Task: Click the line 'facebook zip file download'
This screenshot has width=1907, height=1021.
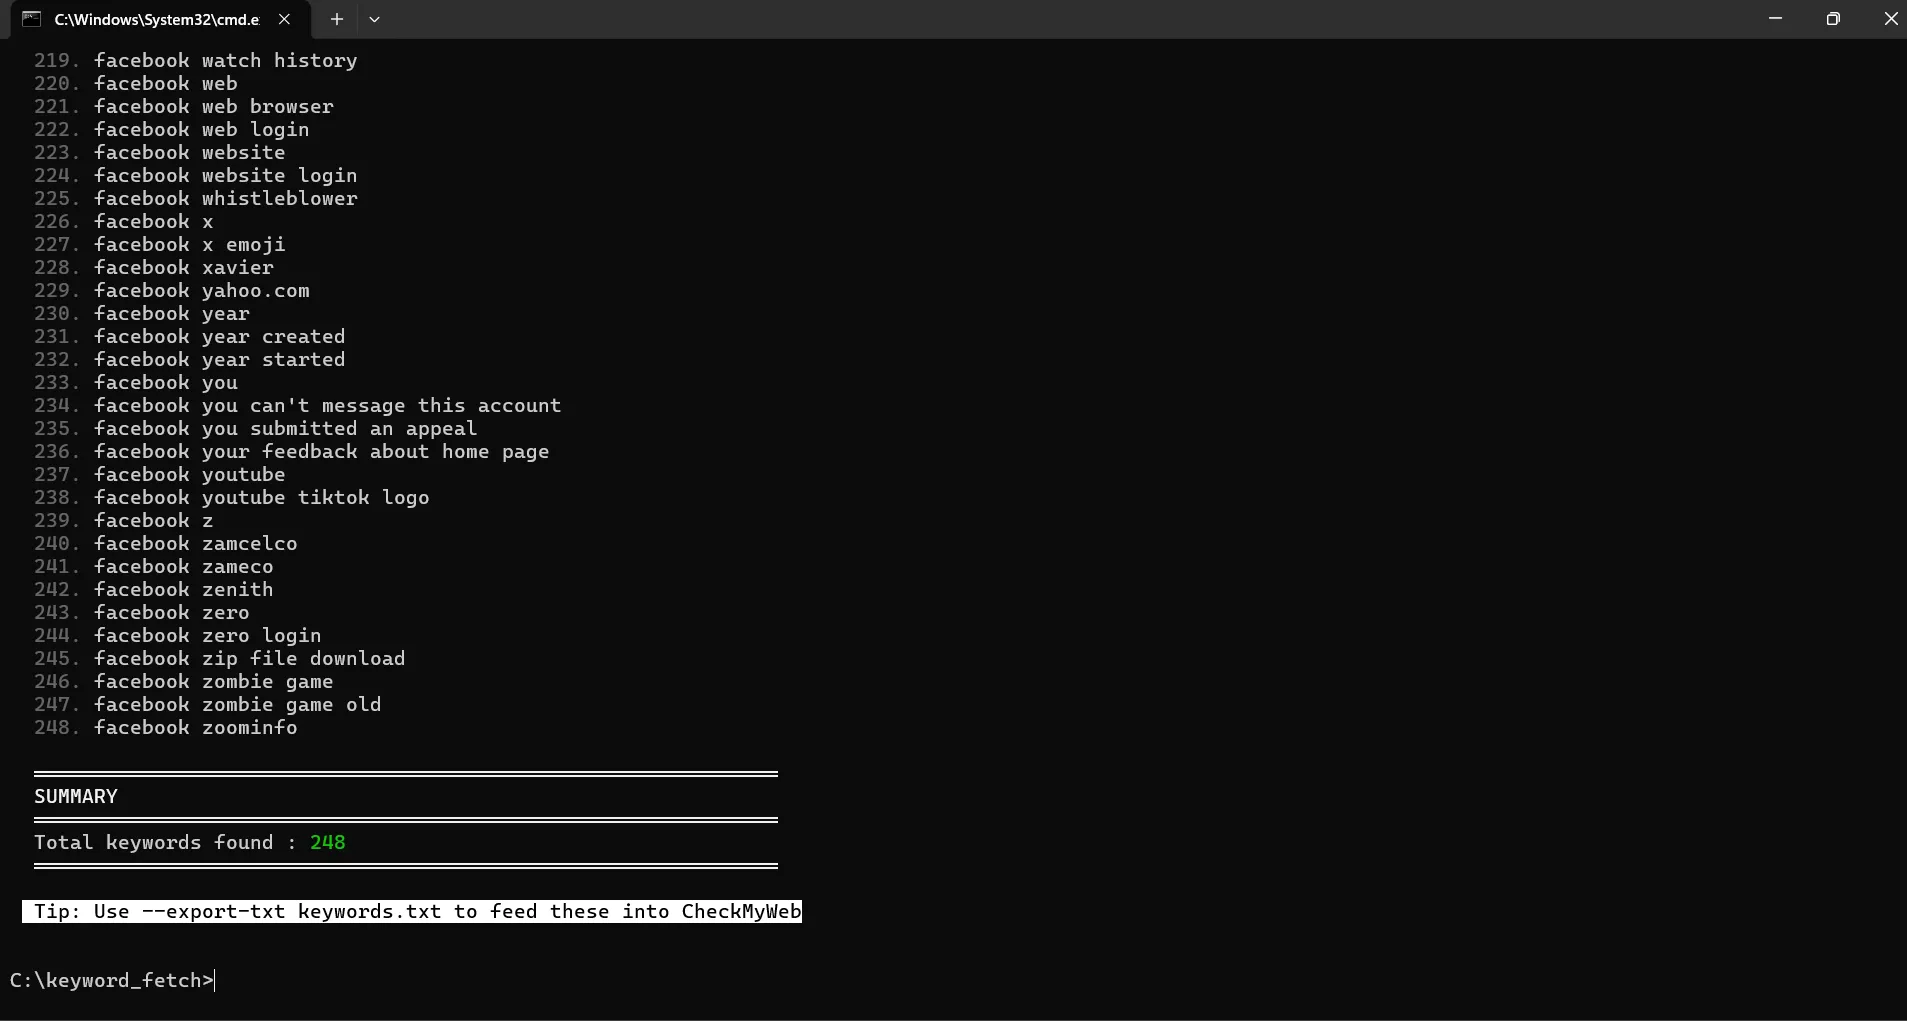Action: click(250, 659)
